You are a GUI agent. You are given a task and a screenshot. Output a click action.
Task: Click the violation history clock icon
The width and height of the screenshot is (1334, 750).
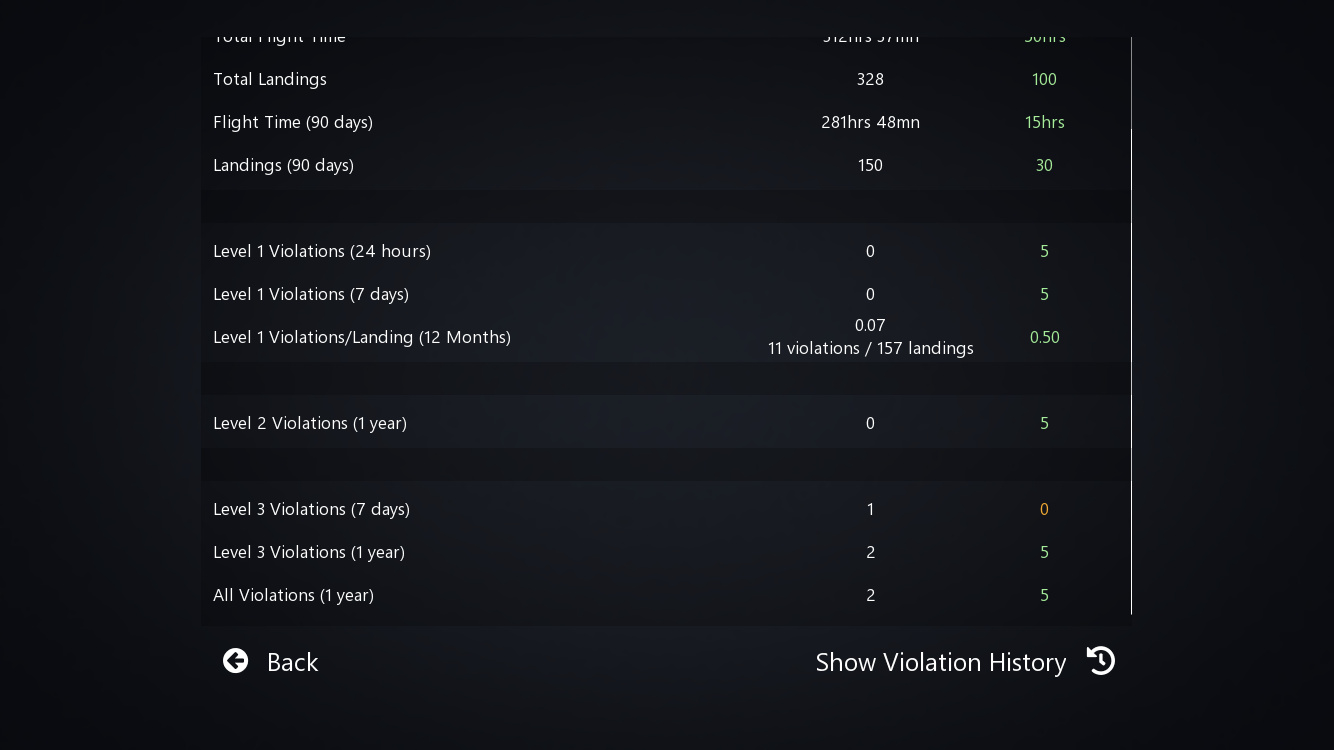click(1101, 661)
